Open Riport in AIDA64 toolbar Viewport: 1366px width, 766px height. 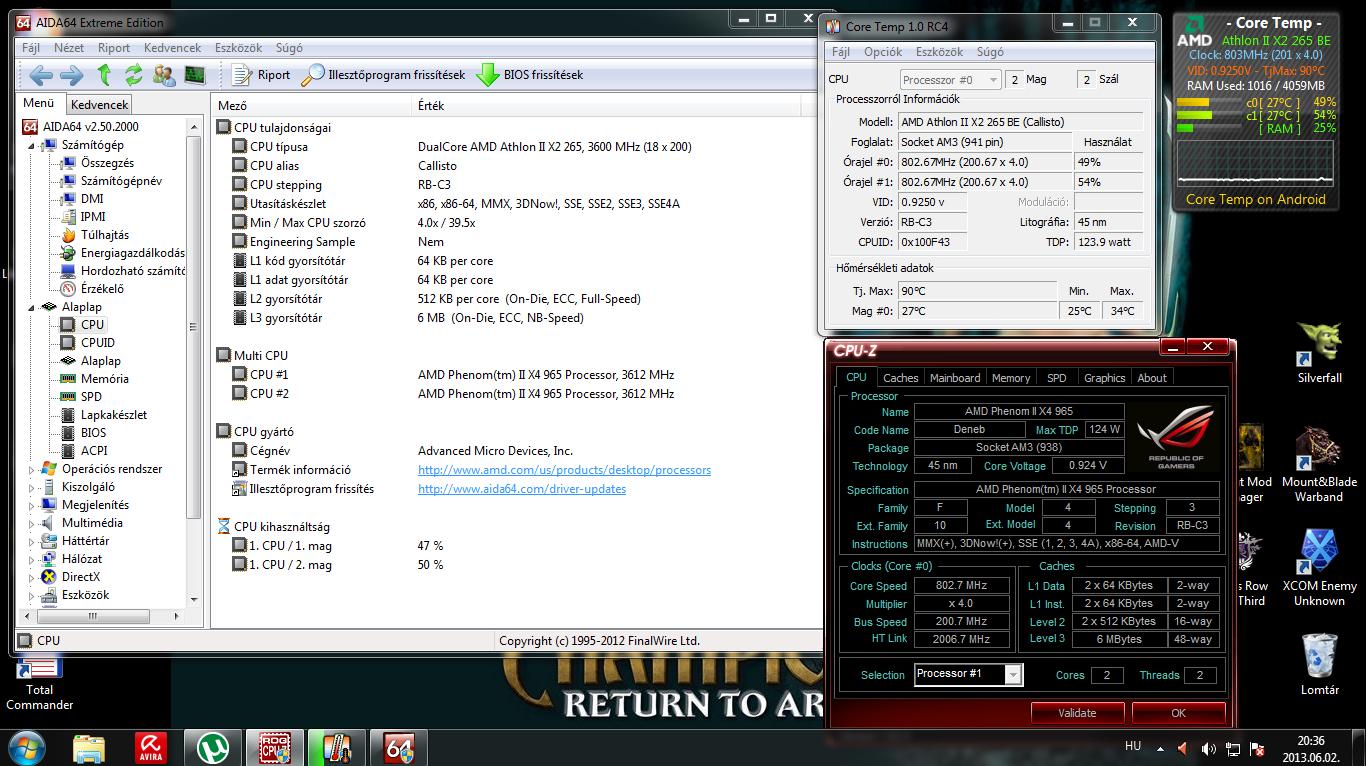[x=260, y=75]
